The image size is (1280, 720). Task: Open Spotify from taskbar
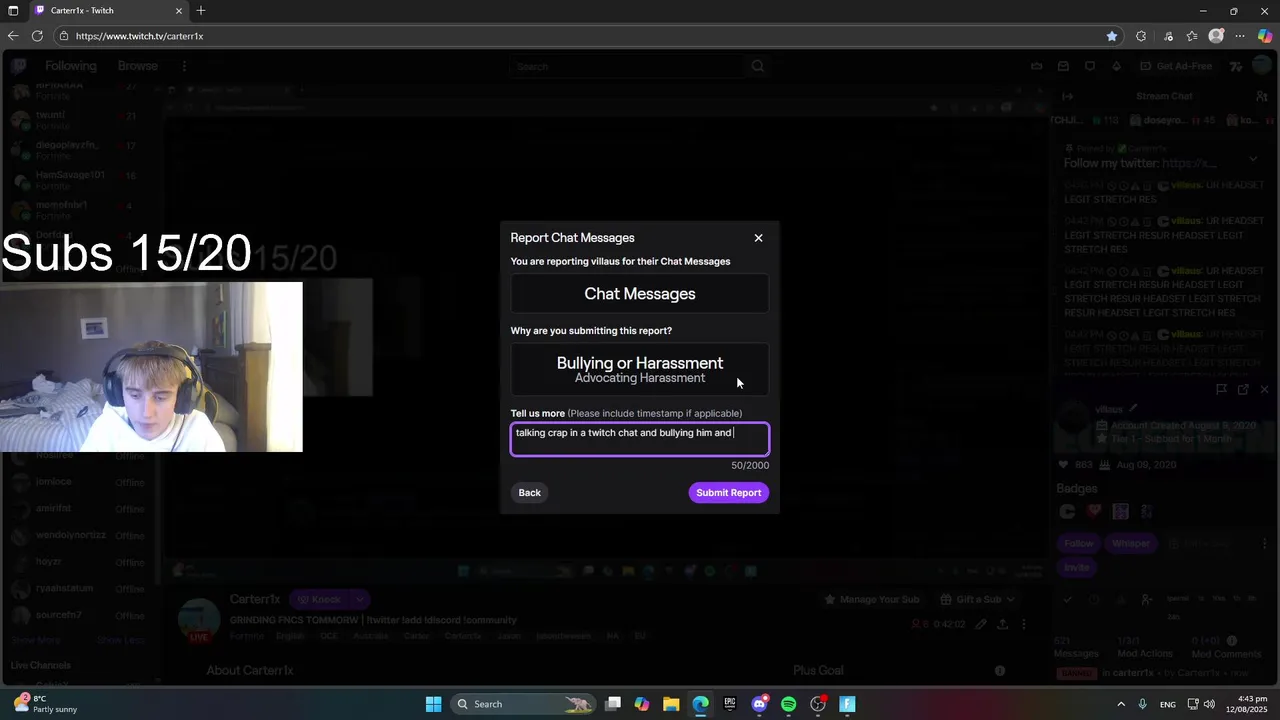point(788,704)
